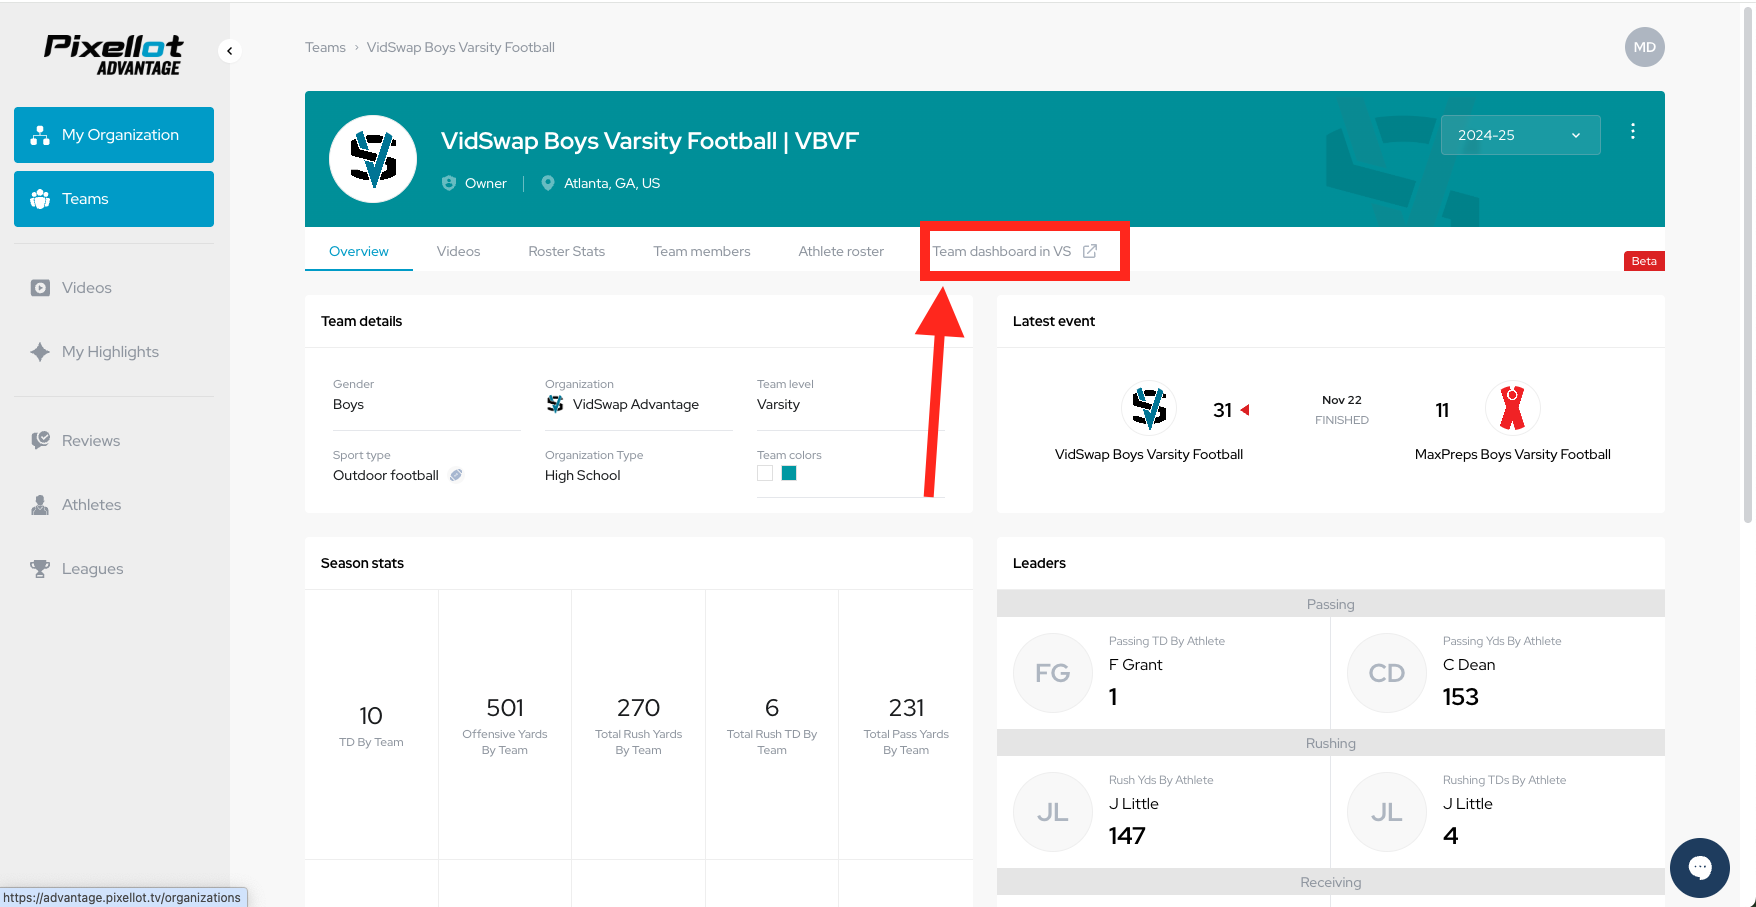Click VidSwap team logo in Latest event
The image size is (1756, 907).
pos(1149,408)
